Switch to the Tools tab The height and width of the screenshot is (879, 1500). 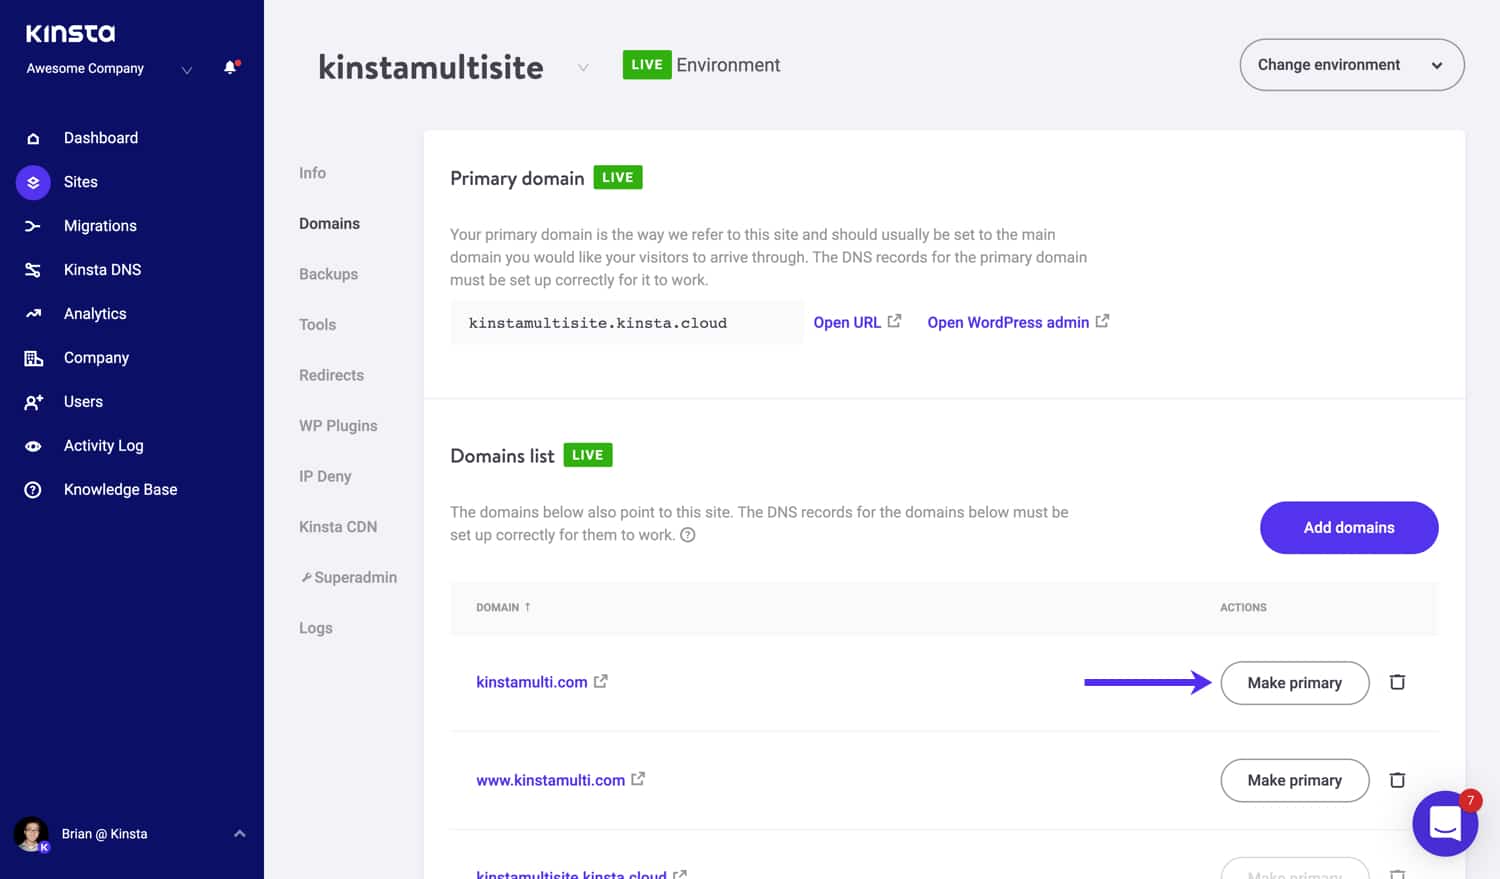click(317, 325)
